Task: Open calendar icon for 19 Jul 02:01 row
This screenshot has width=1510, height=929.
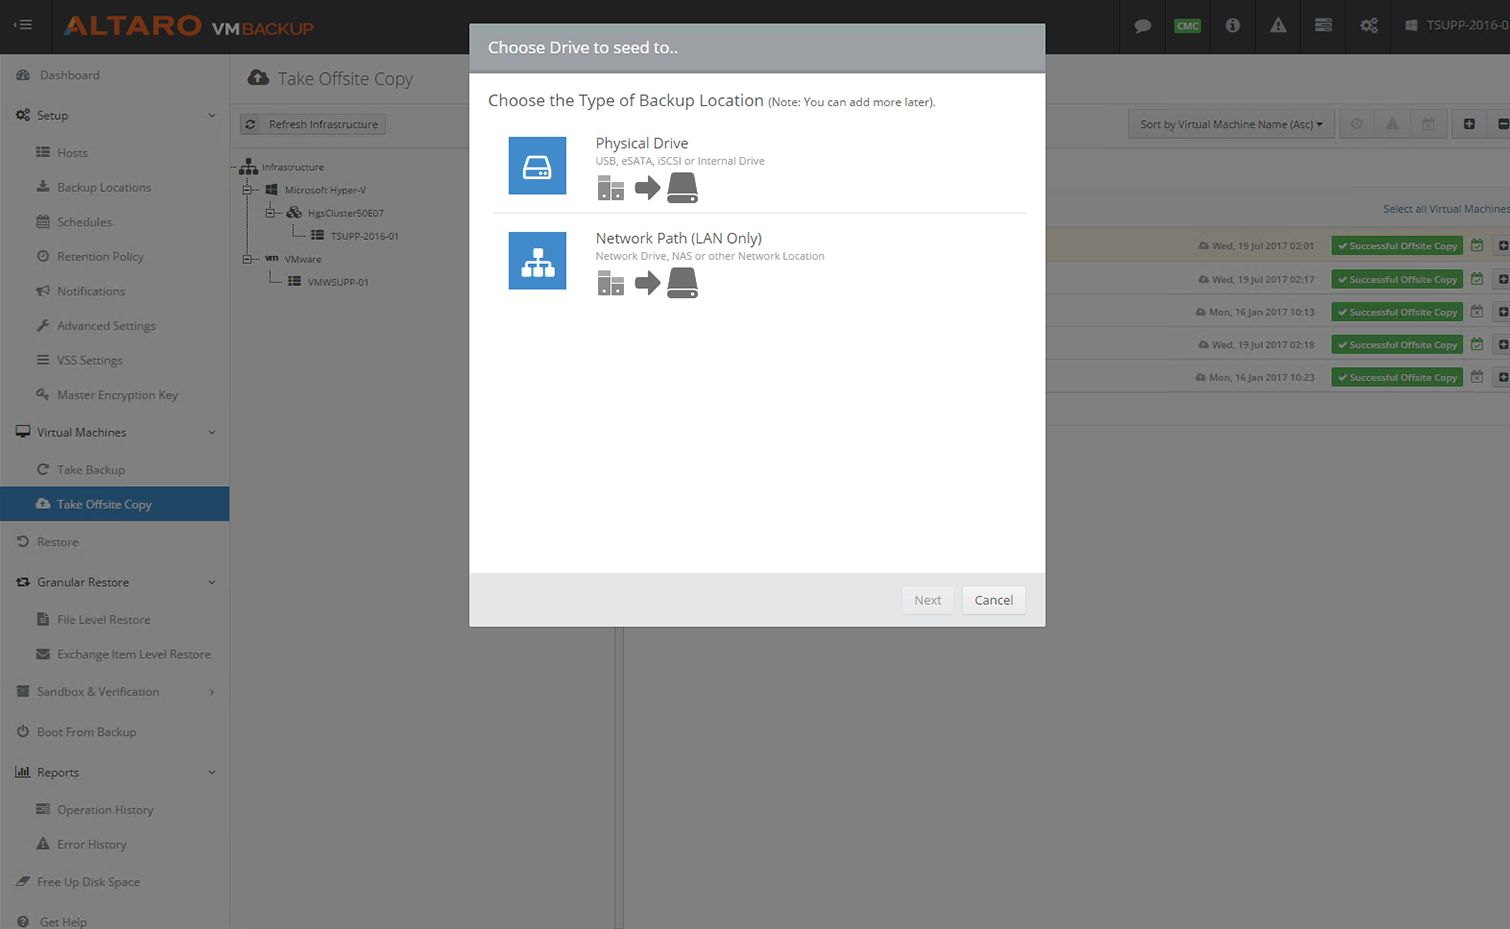Action: (x=1477, y=245)
